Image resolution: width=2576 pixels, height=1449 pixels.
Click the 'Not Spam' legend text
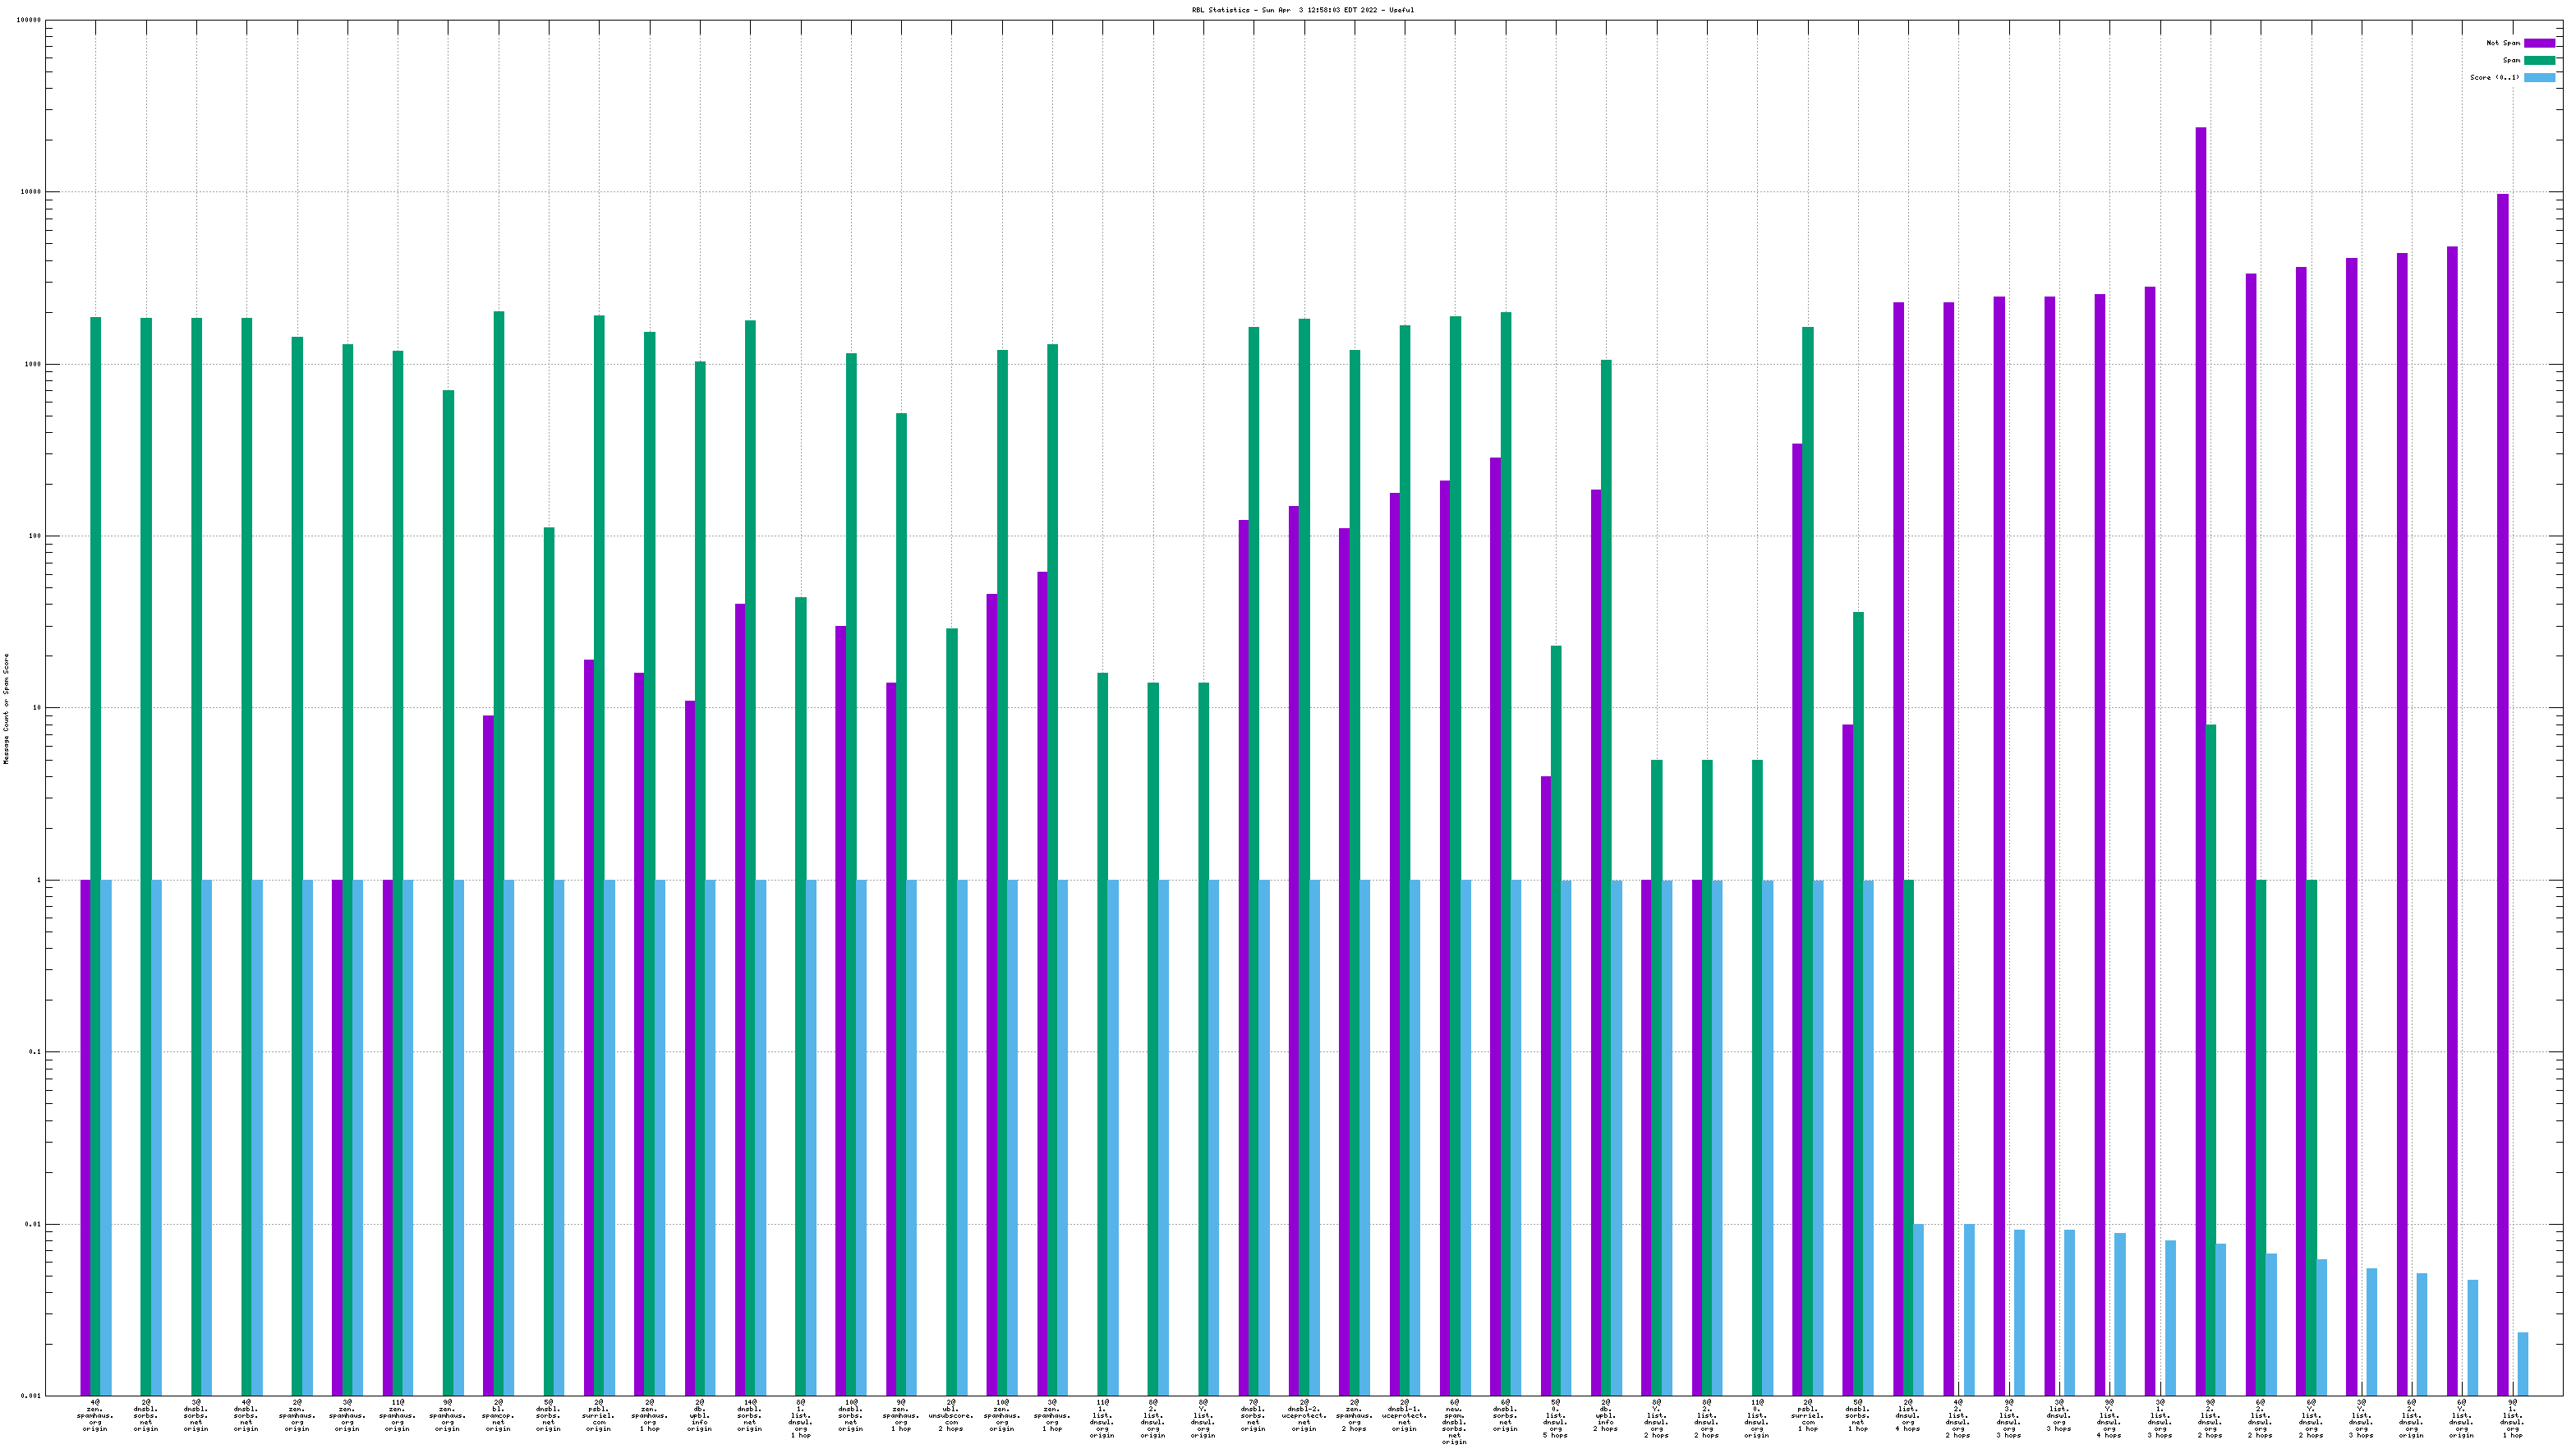pyautogui.click(x=2502, y=43)
